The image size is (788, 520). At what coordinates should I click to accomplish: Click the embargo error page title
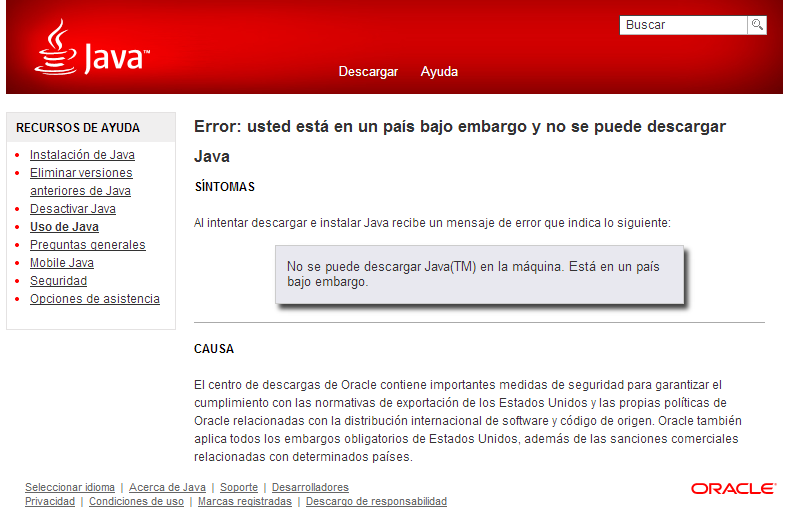460,141
